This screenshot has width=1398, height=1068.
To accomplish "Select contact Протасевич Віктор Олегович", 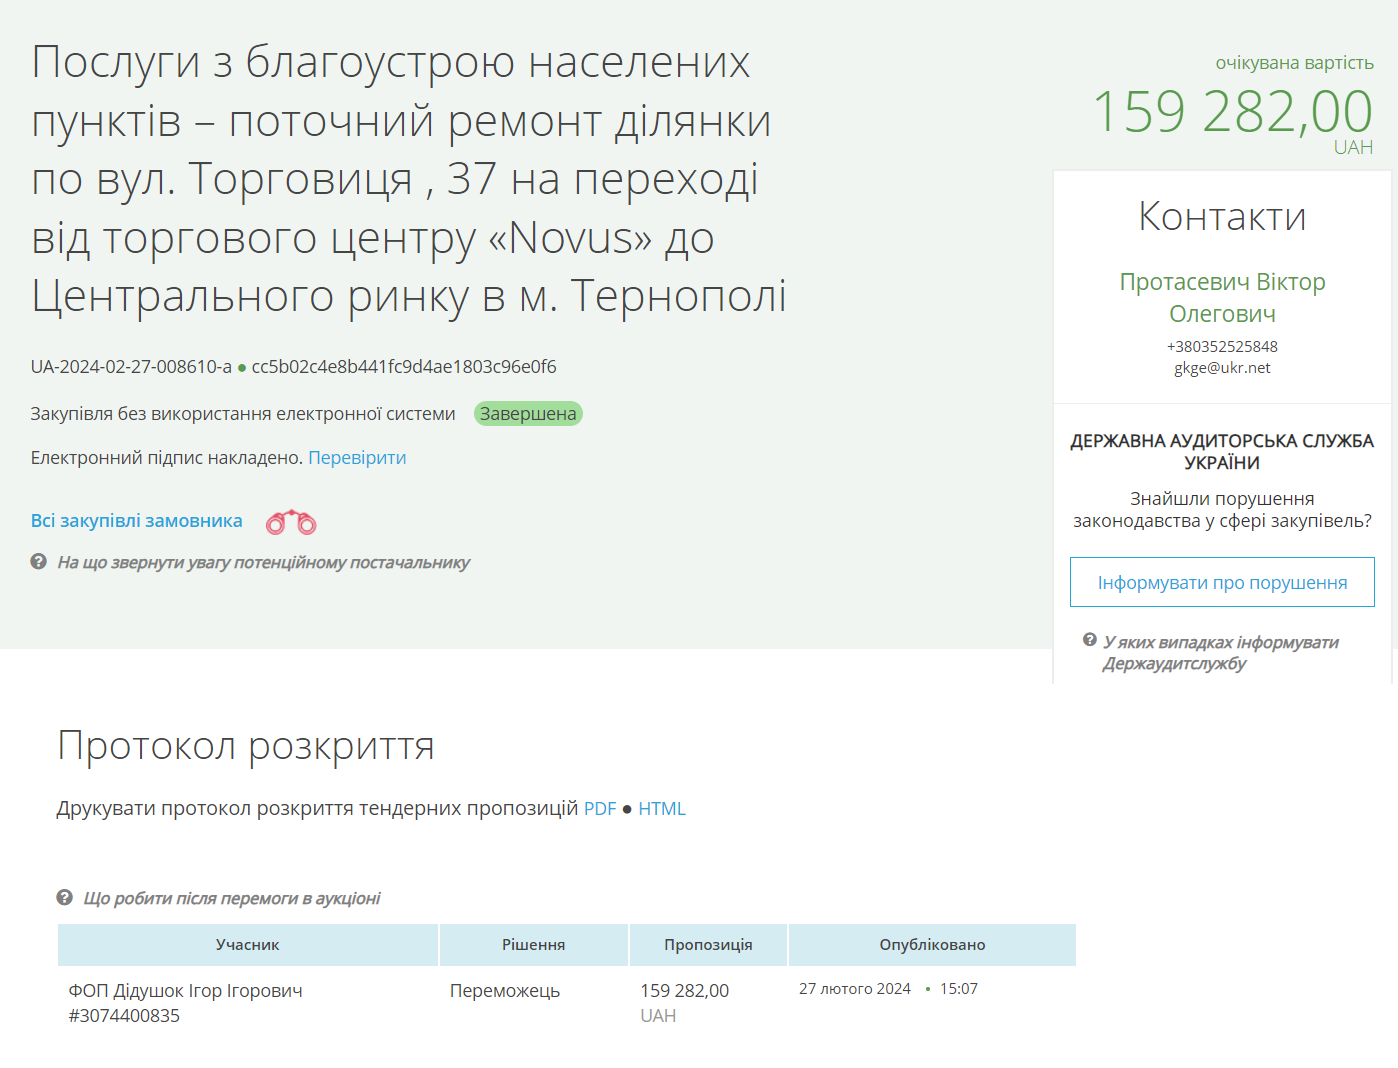I will coord(1221,297).
